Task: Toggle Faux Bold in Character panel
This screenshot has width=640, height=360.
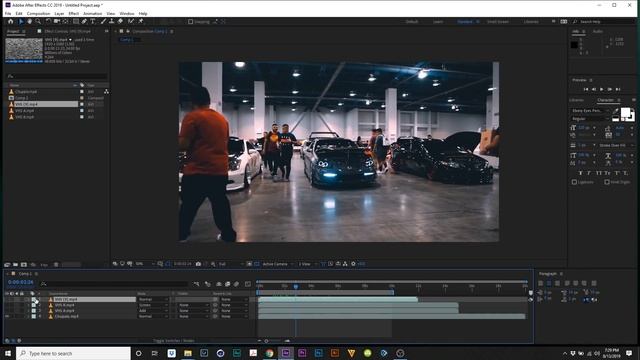Action: 580,173
